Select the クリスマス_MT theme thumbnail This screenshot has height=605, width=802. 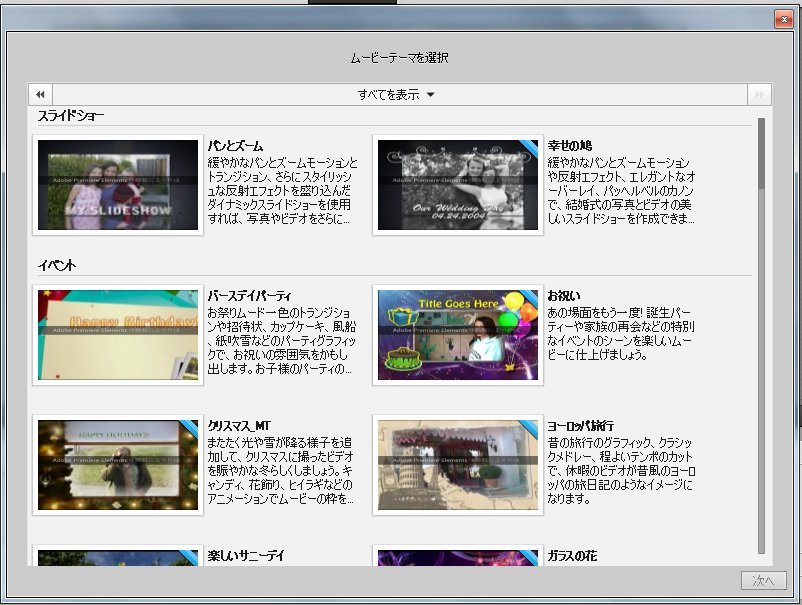coord(118,465)
